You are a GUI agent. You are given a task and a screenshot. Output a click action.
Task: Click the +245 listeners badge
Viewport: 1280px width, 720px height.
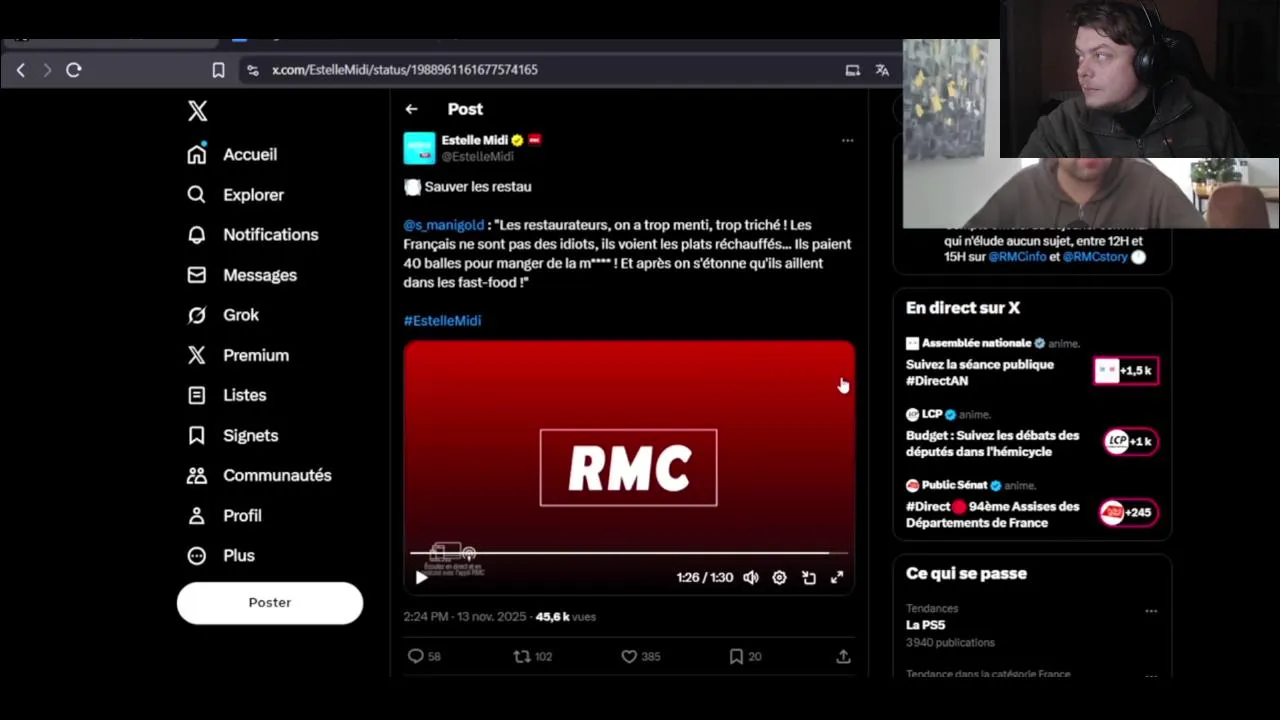coord(1129,513)
